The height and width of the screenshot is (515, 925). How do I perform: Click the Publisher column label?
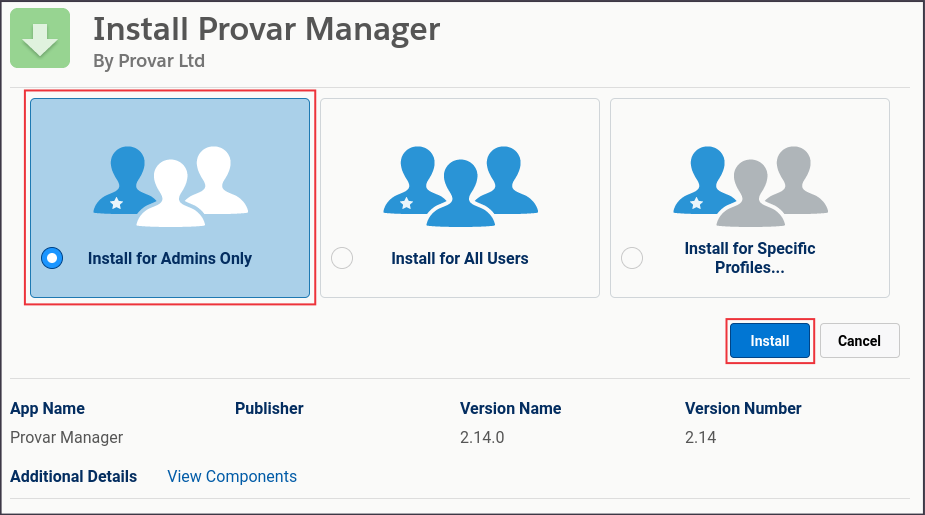[x=269, y=408]
